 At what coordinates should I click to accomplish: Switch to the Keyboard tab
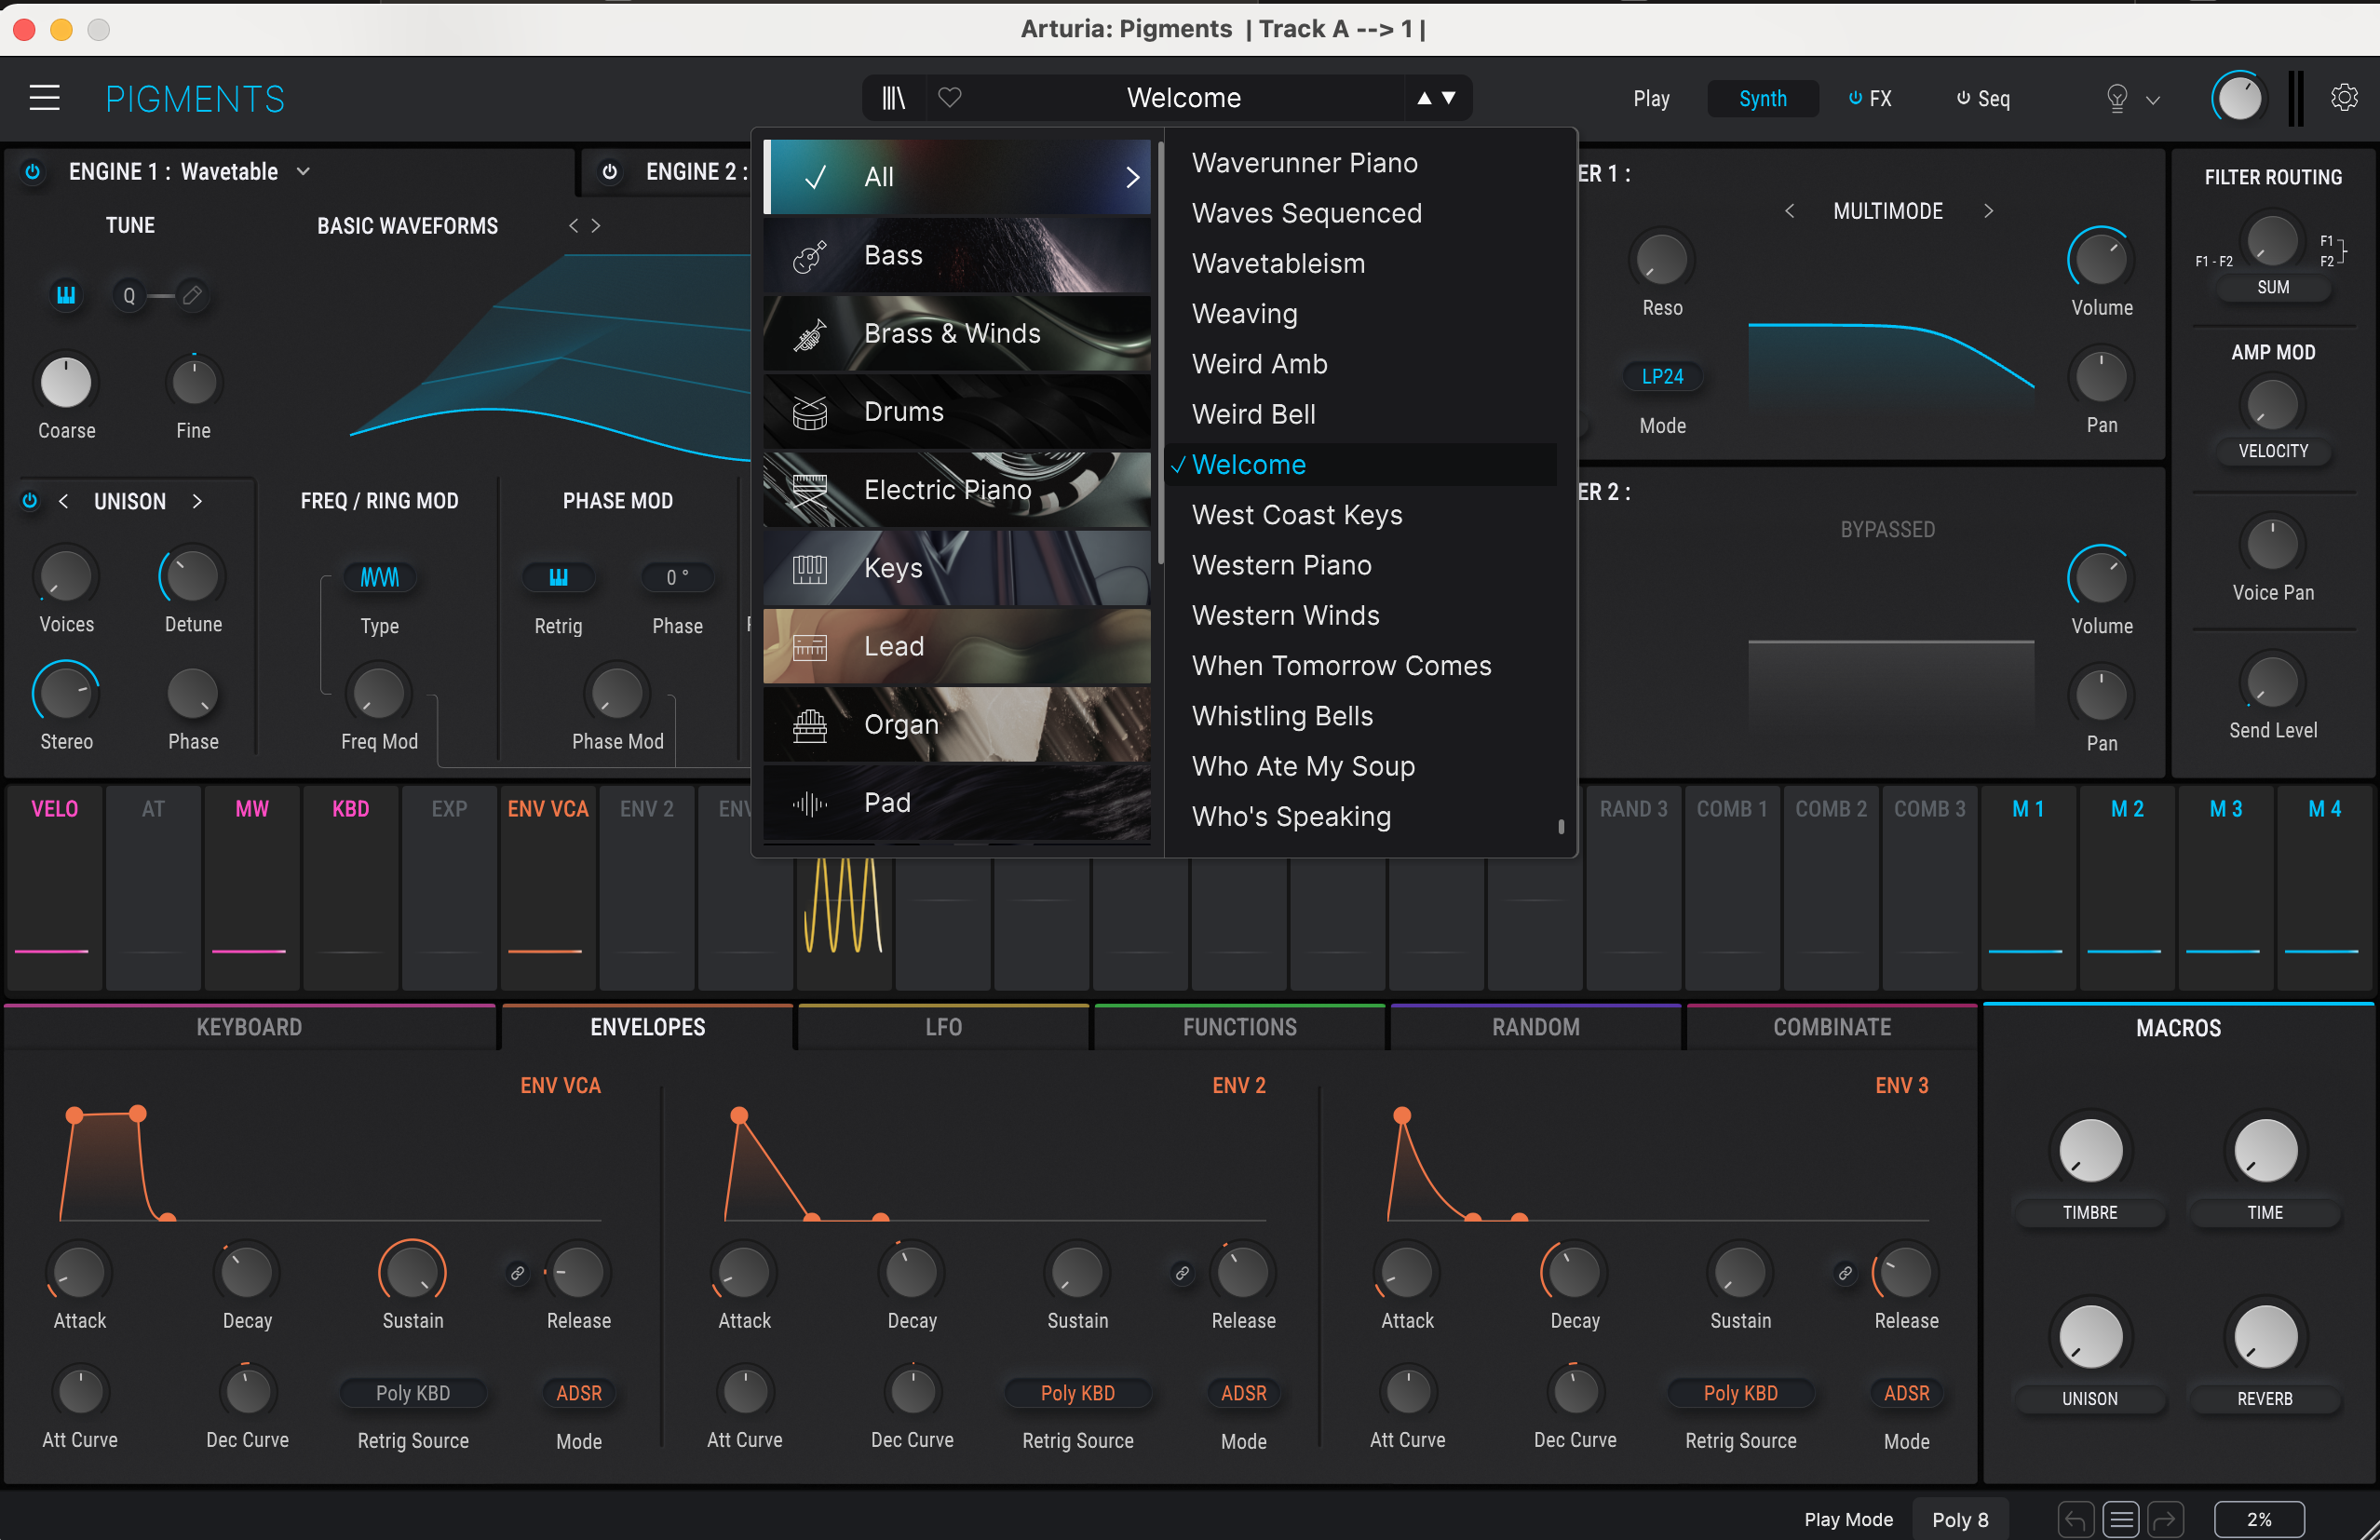pos(249,1027)
